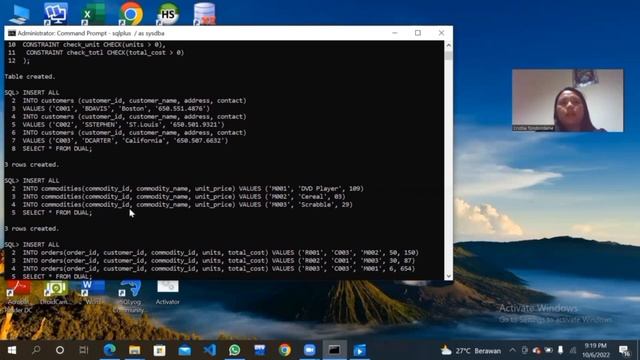Open the Action Center notifications icon
The height and width of the screenshot is (360, 640).
tap(624, 351)
